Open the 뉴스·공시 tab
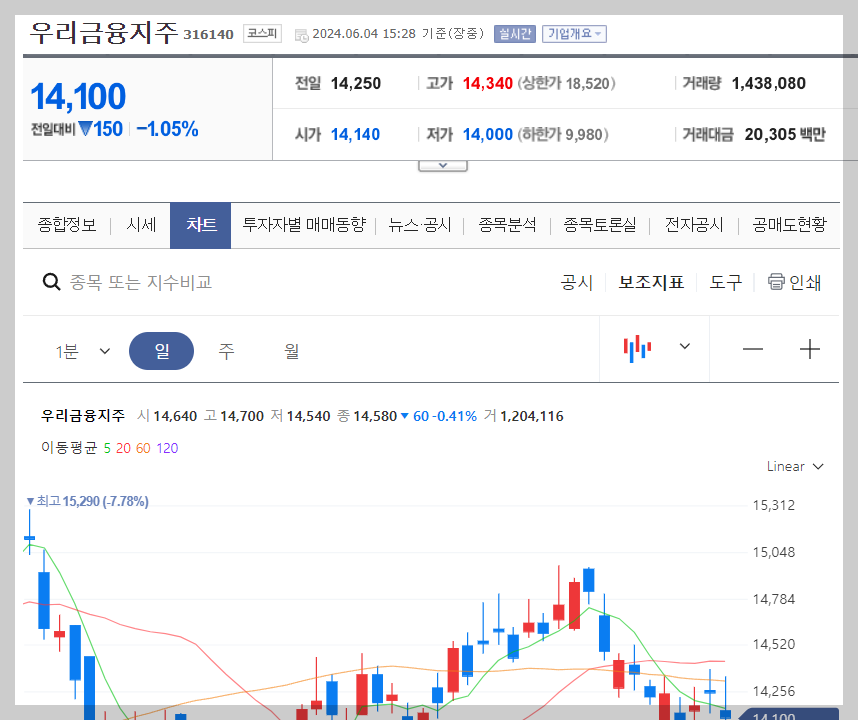Screen dimensions: 858x720 pos(420,225)
